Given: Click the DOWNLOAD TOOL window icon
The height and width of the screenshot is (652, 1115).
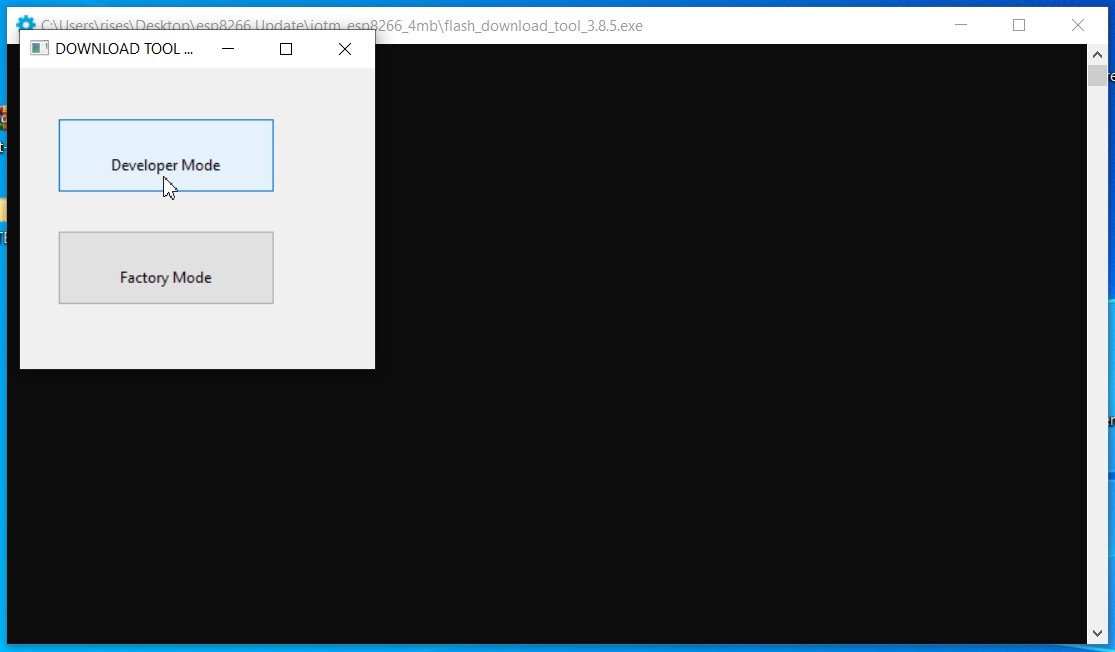Looking at the screenshot, I should pyautogui.click(x=40, y=48).
